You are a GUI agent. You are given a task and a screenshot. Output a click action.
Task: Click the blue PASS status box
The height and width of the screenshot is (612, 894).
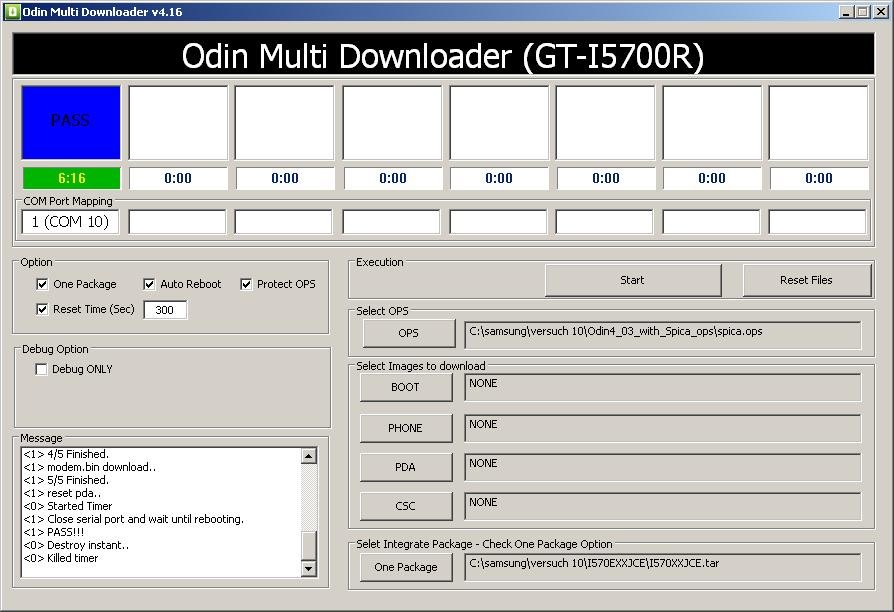tap(71, 123)
